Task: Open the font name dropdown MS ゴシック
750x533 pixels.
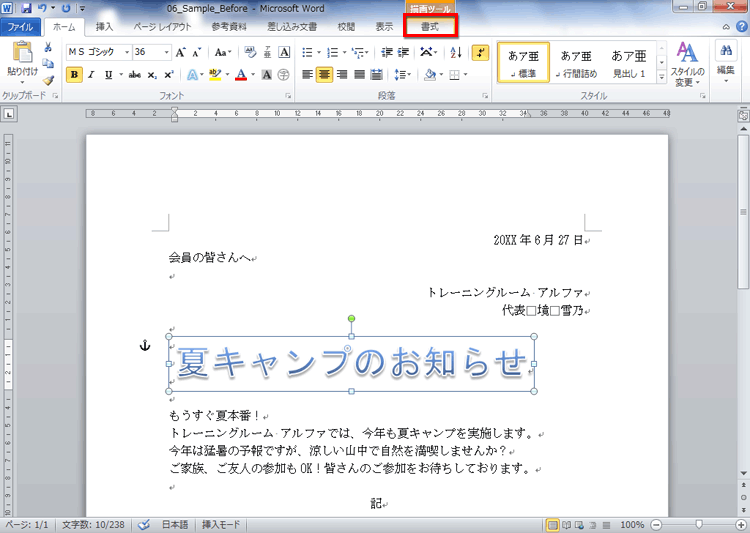Action: 127,52
